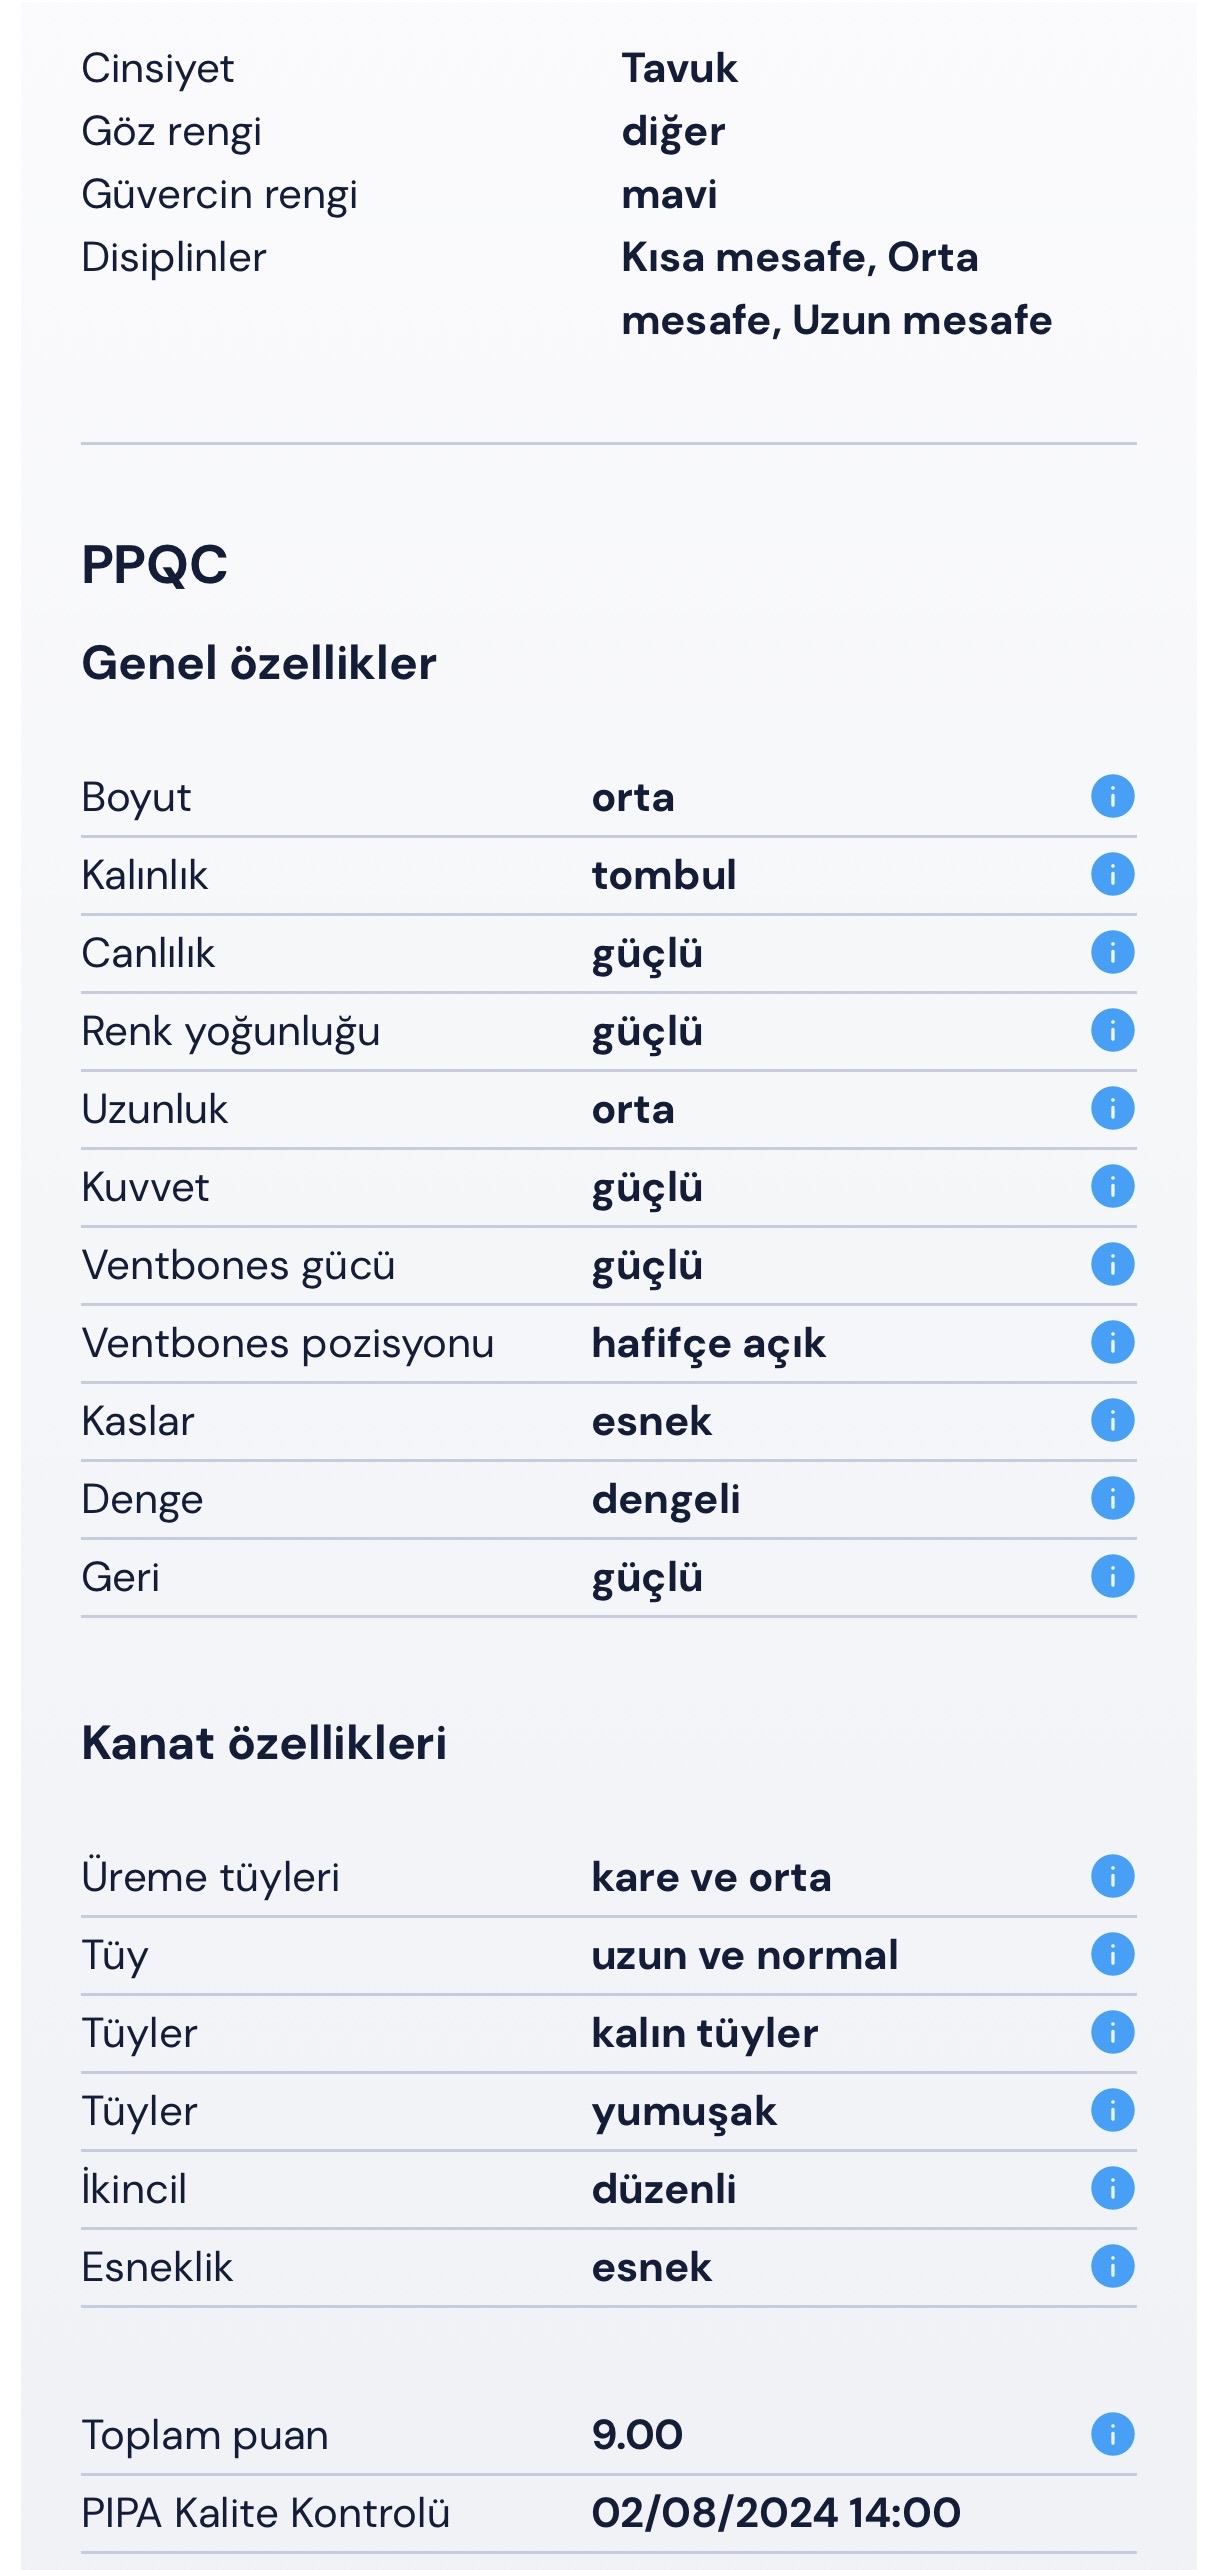Tap the Ventbones gücü info icon
This screenshot has width=1206, height=2570.
click(1111, 1265)
